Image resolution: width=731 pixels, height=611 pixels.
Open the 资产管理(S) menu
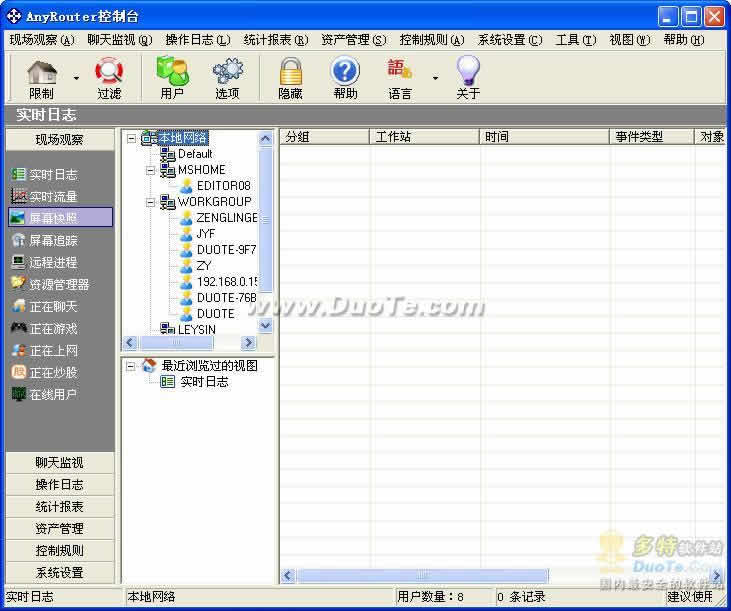[354, 40]
